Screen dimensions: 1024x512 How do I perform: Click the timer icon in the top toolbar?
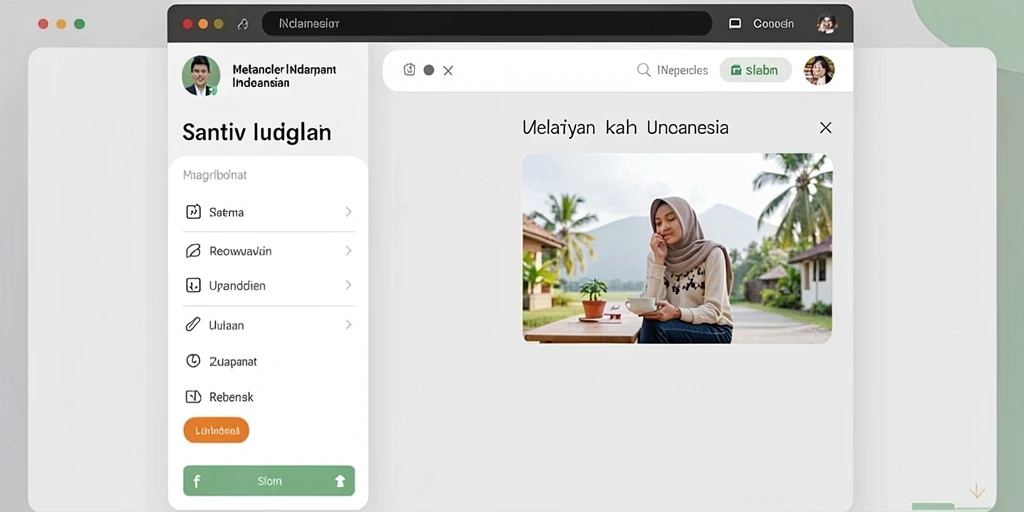click(x=409, y=70)
